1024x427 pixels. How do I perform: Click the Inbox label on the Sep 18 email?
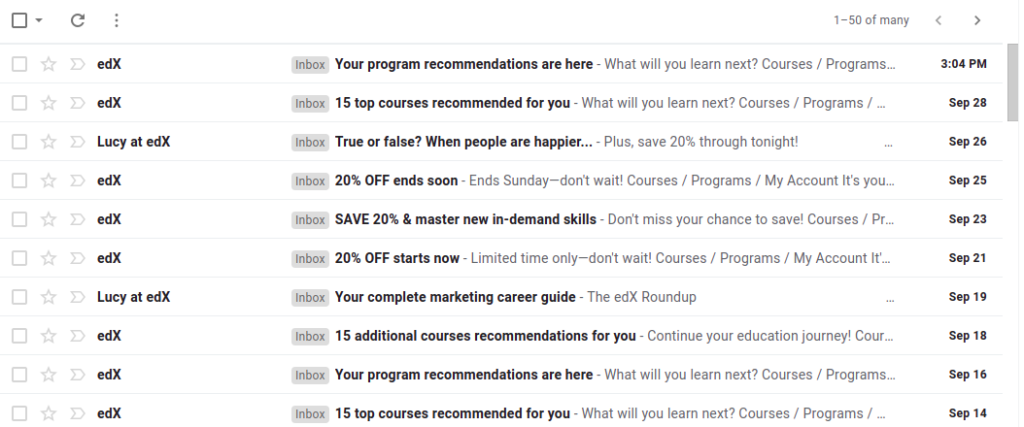point(310,336)
